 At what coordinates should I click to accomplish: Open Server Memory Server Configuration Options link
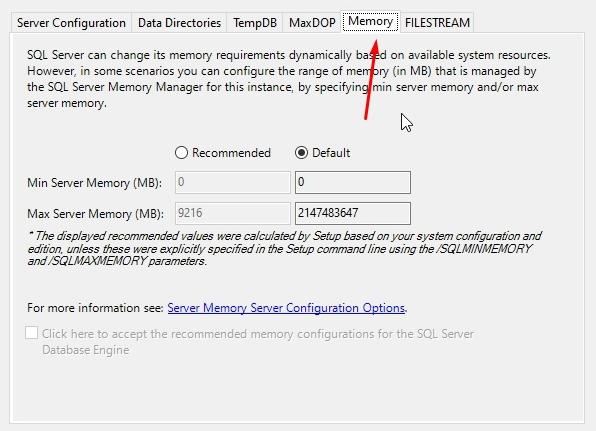tap(286, 308)
